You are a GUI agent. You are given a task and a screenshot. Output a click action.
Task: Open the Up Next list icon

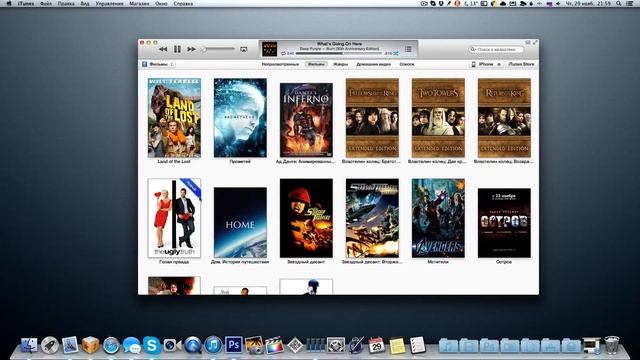[408, 49]
